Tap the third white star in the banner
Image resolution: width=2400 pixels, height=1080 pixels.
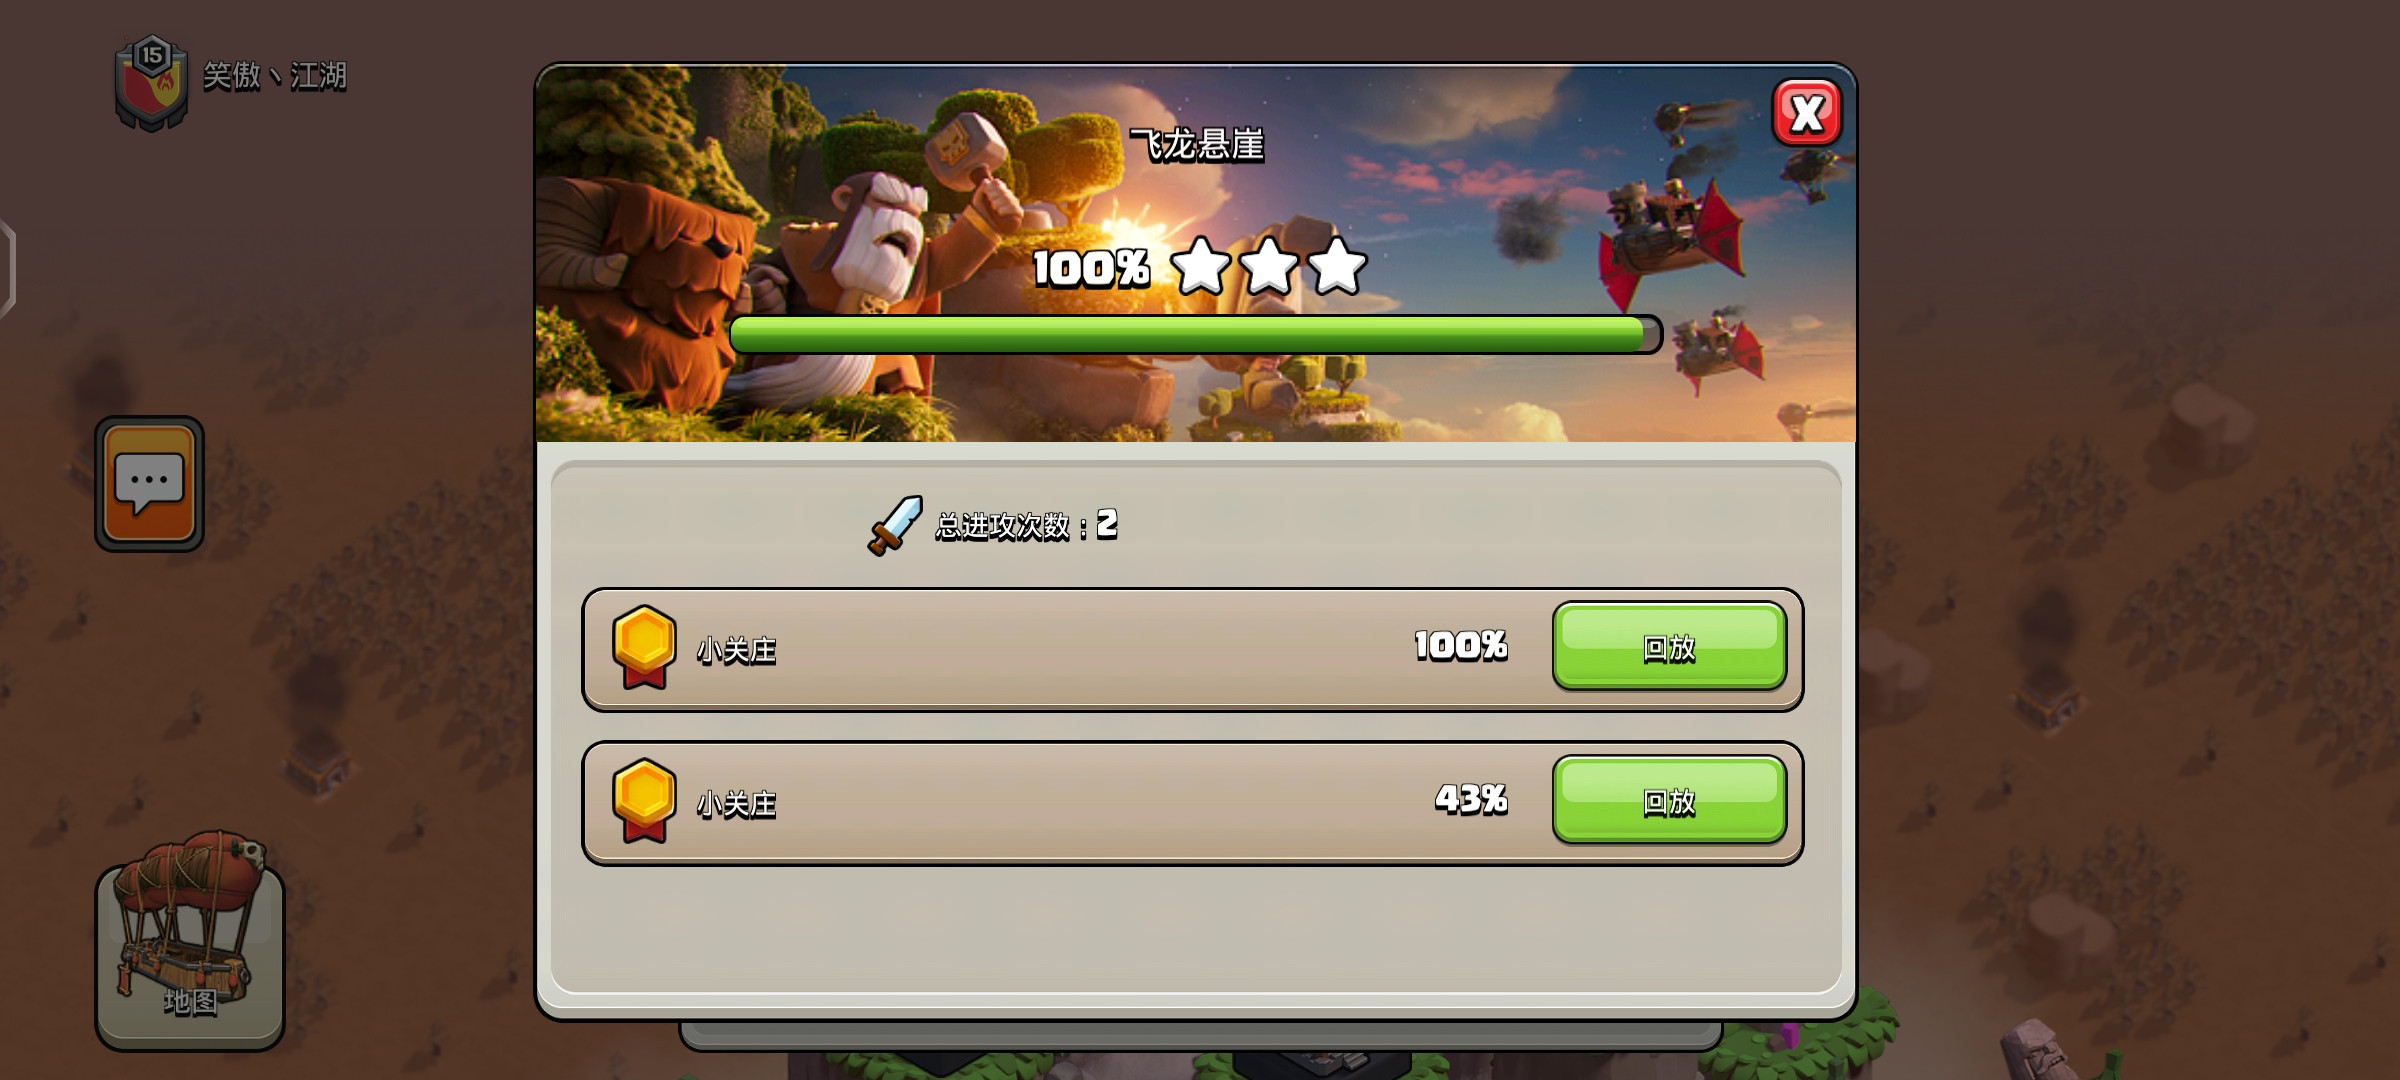click(x=1337, y=266)
